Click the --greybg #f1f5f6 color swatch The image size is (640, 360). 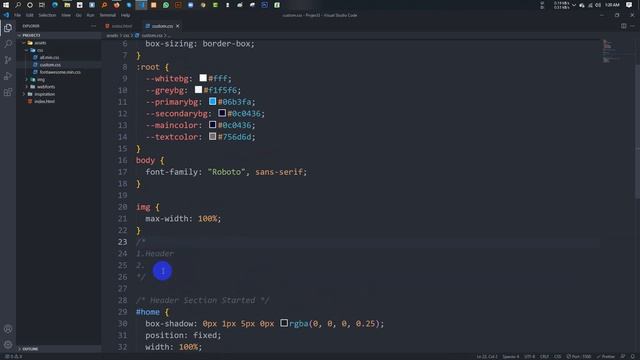coord(198,89)
